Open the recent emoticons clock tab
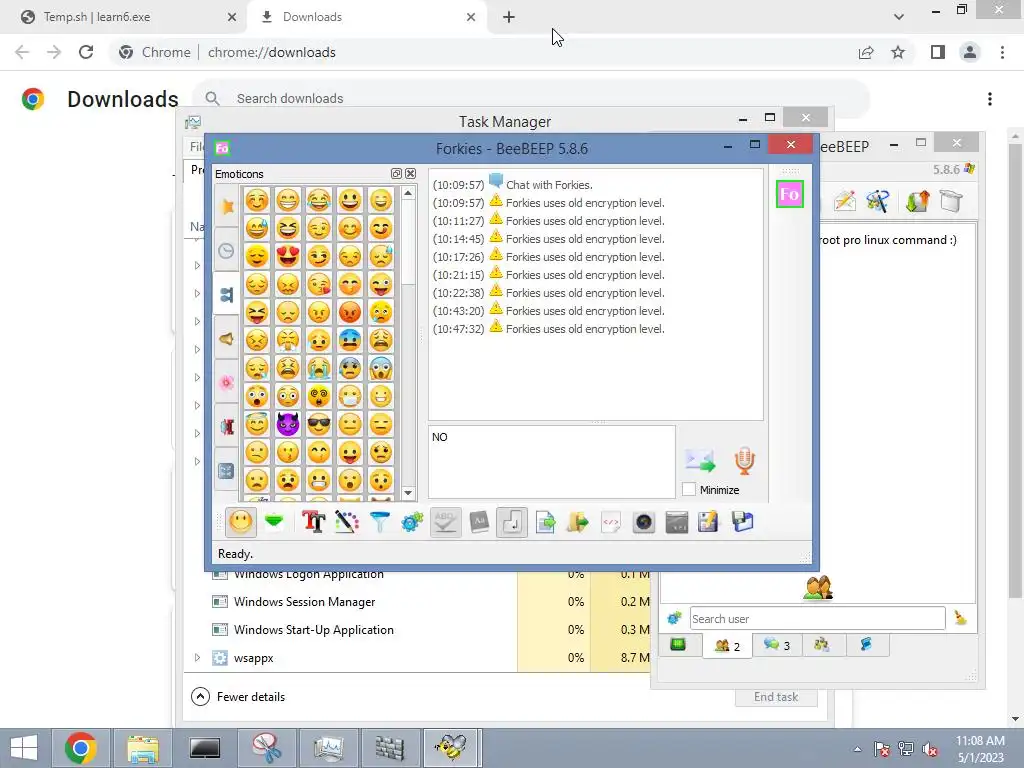Screen dimensions: 1024x768 click(227, 250)
